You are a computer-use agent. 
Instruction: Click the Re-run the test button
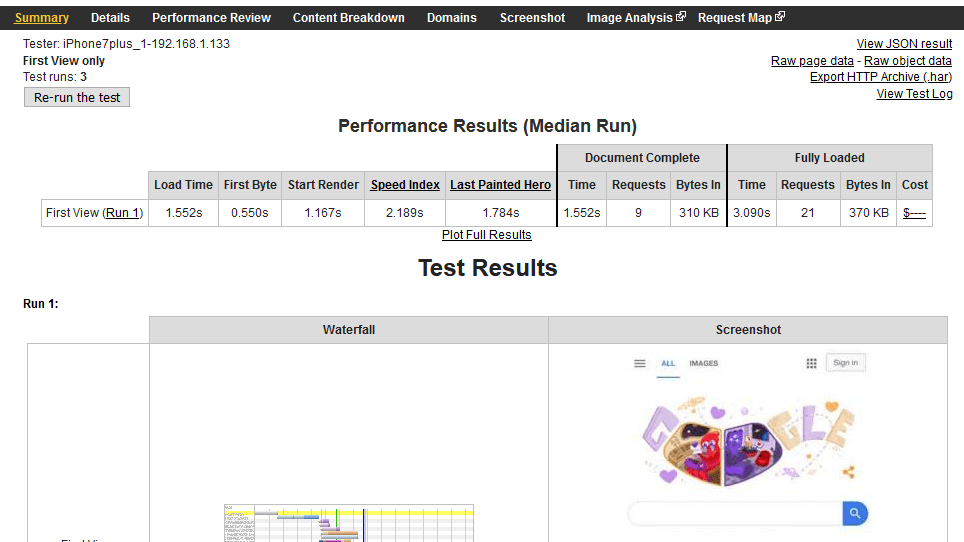tap(77, 97)
